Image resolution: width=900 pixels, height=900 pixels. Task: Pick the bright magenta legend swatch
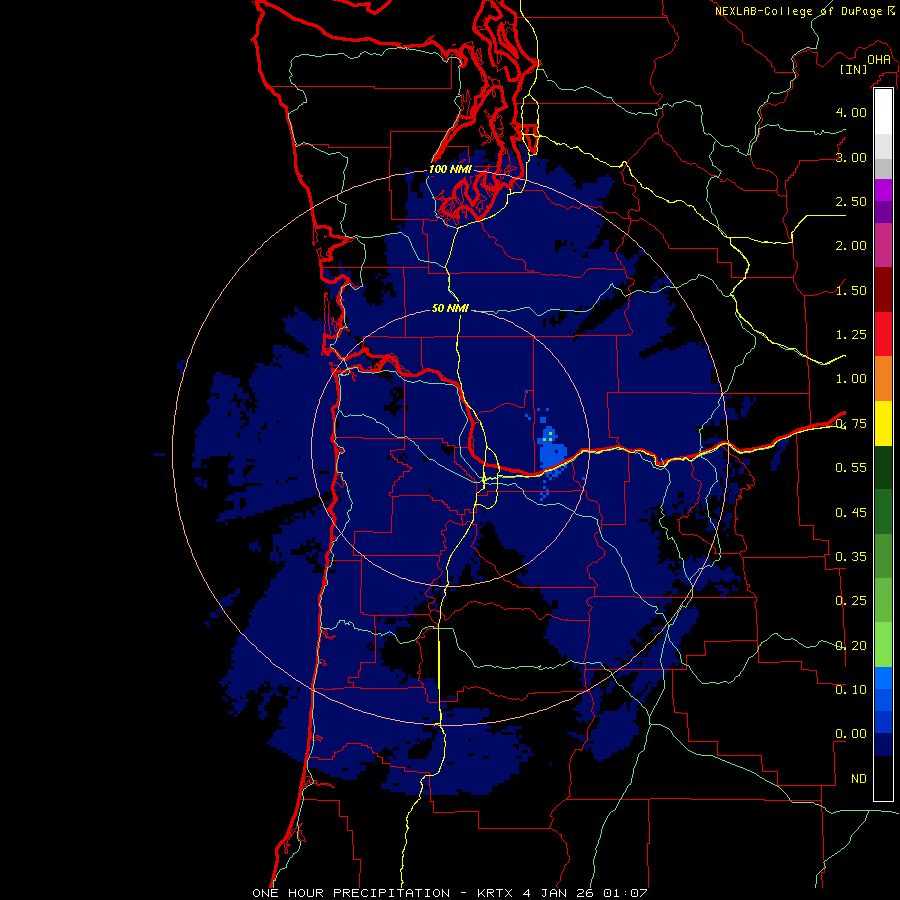[x=883, y=190]
